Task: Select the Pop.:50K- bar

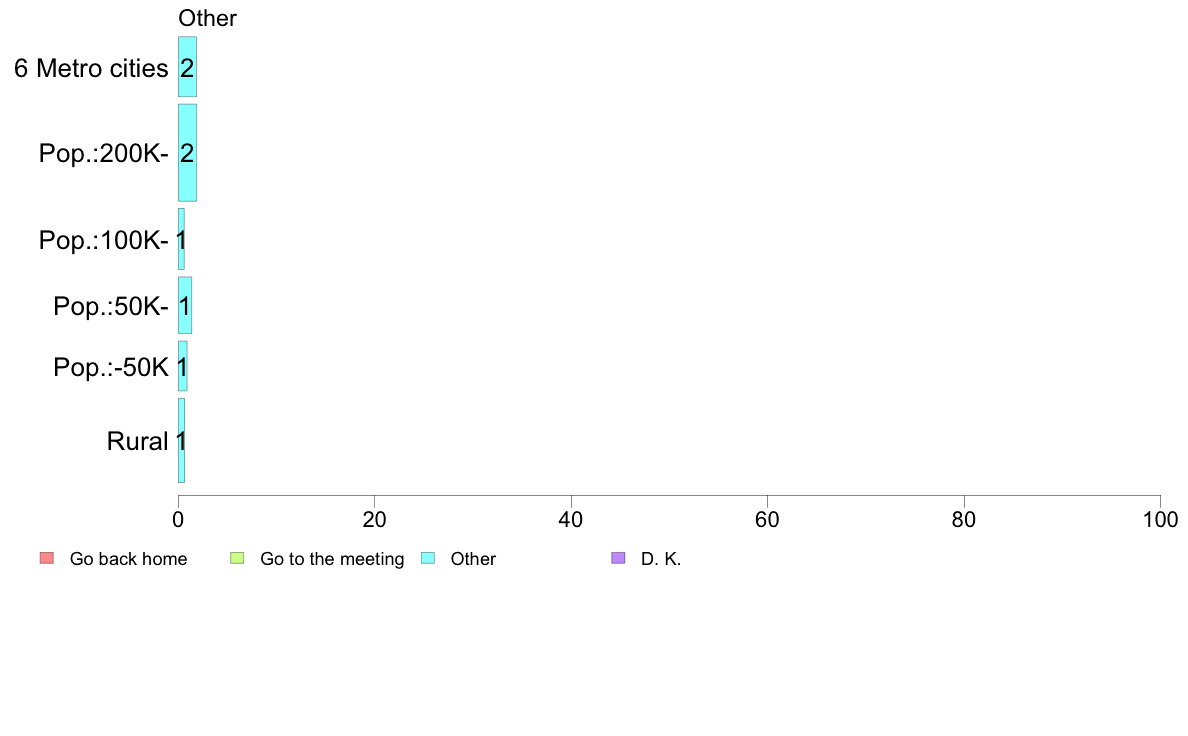Action: click(x=185, y=305)
